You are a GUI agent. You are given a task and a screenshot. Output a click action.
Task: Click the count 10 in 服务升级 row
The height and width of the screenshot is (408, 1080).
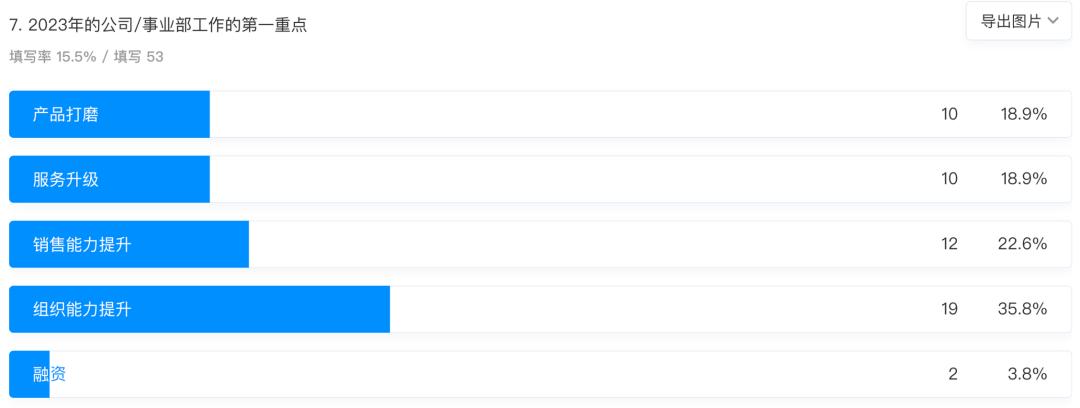click(x=949, y=179)
